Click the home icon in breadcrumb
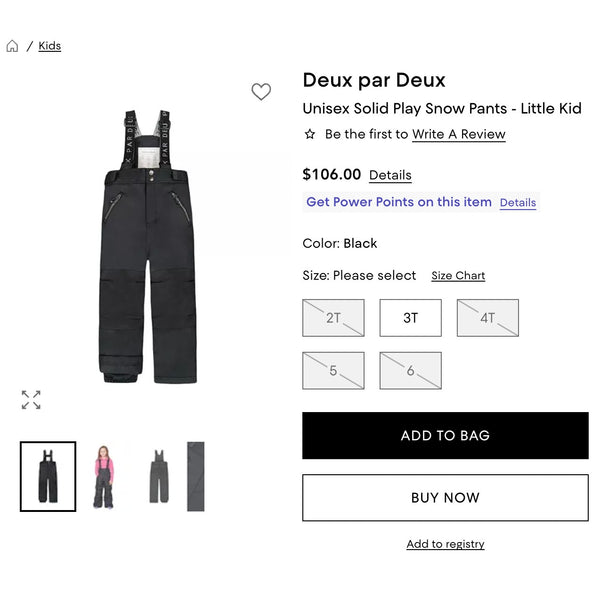 coord(12,46)
